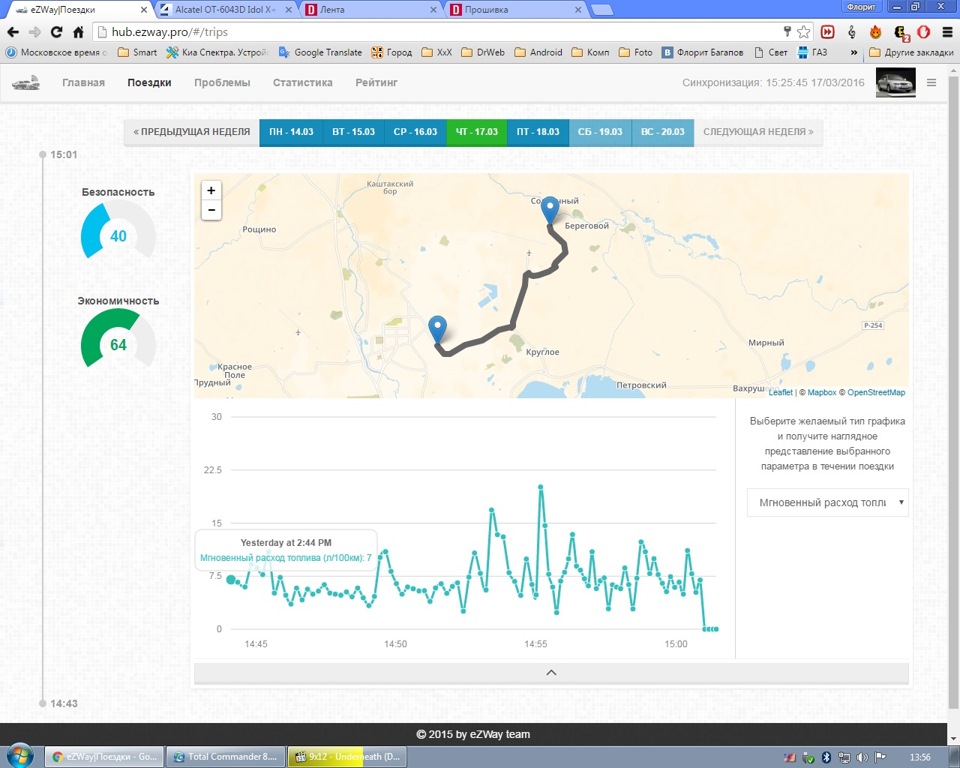
Task: Select Friday ПТ - 18.03 day
Action: pos(538,132)
